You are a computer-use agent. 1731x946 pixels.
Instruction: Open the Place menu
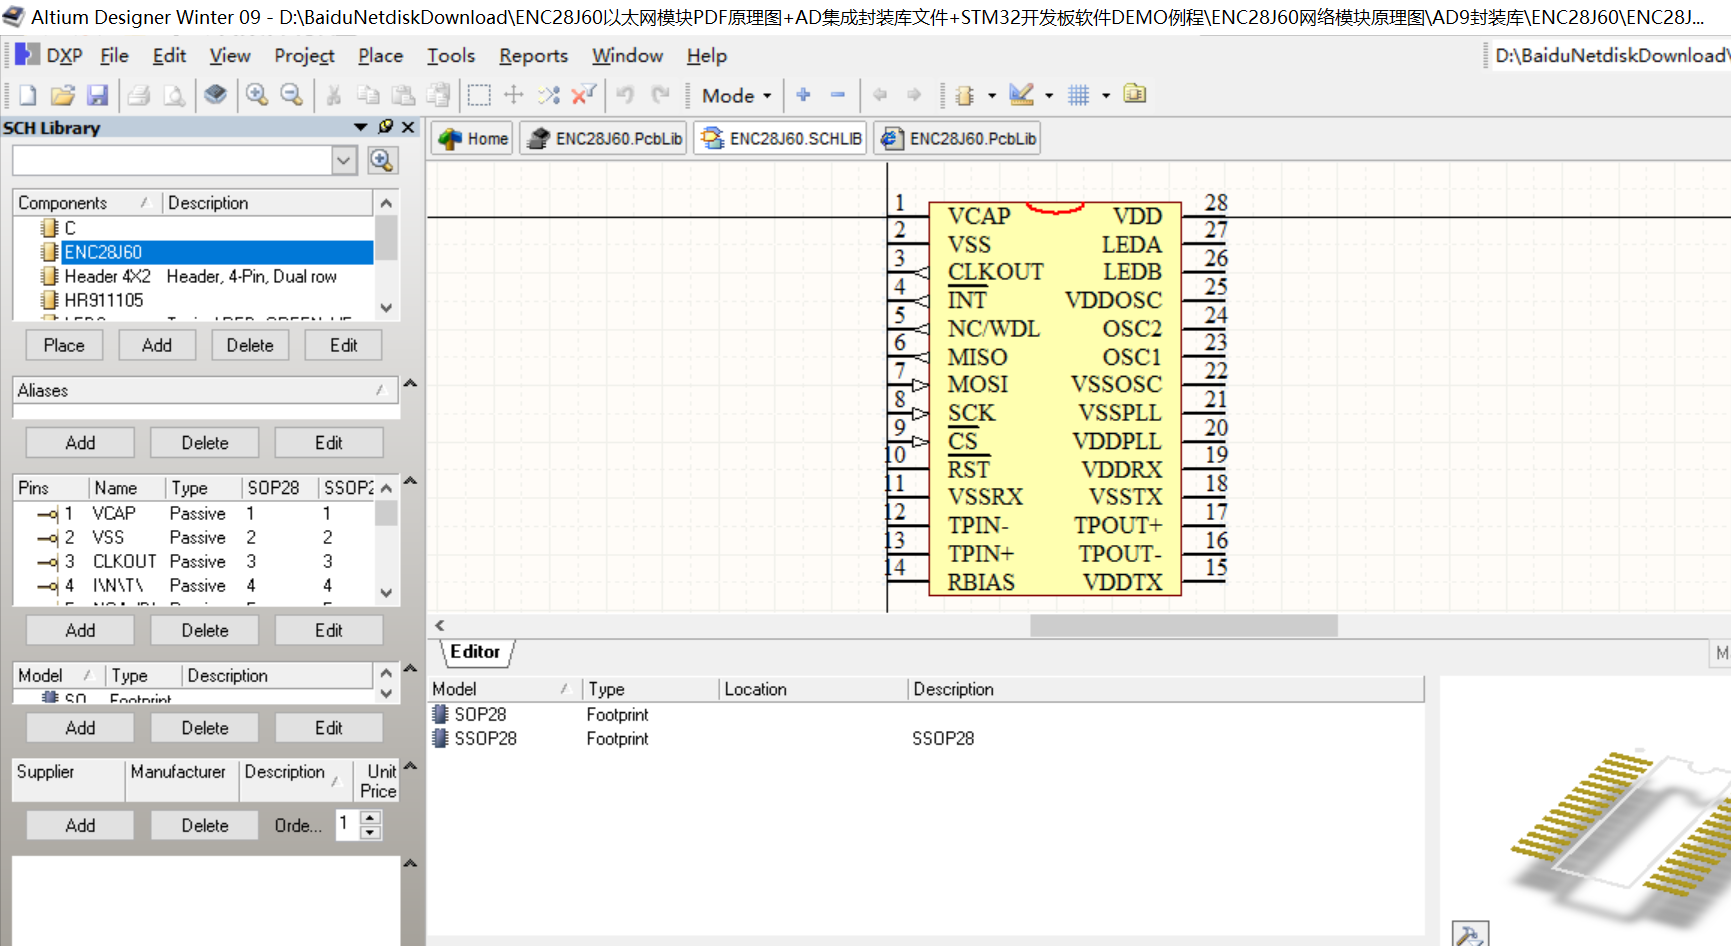380,55
